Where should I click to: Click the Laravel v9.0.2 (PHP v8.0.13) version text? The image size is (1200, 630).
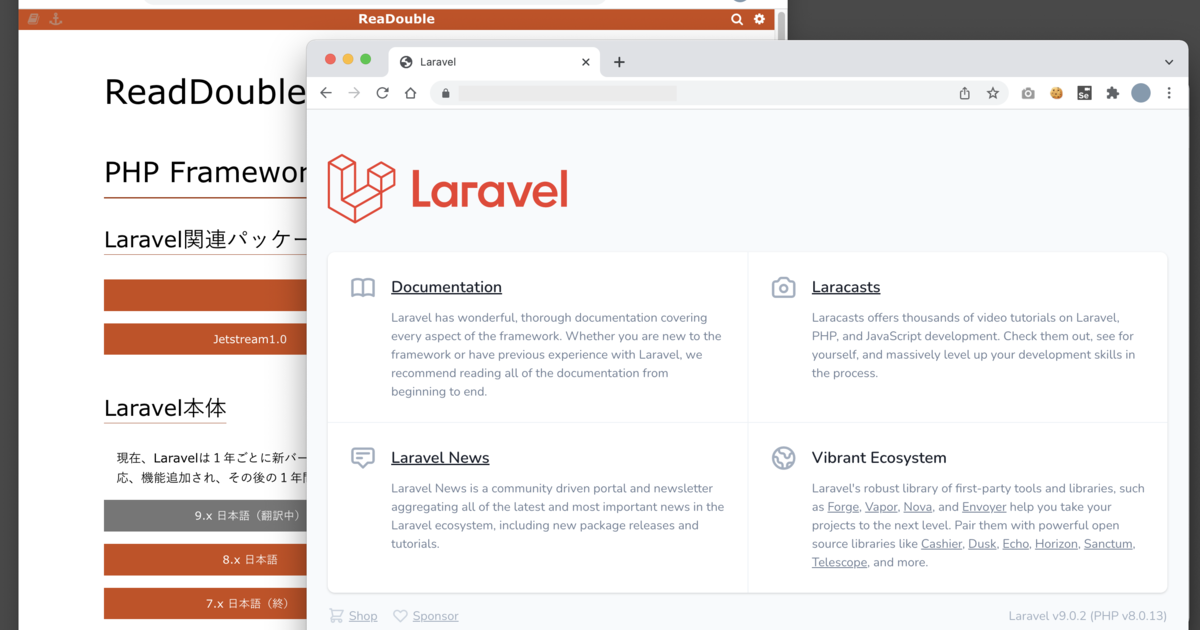tap(1087, 616)
